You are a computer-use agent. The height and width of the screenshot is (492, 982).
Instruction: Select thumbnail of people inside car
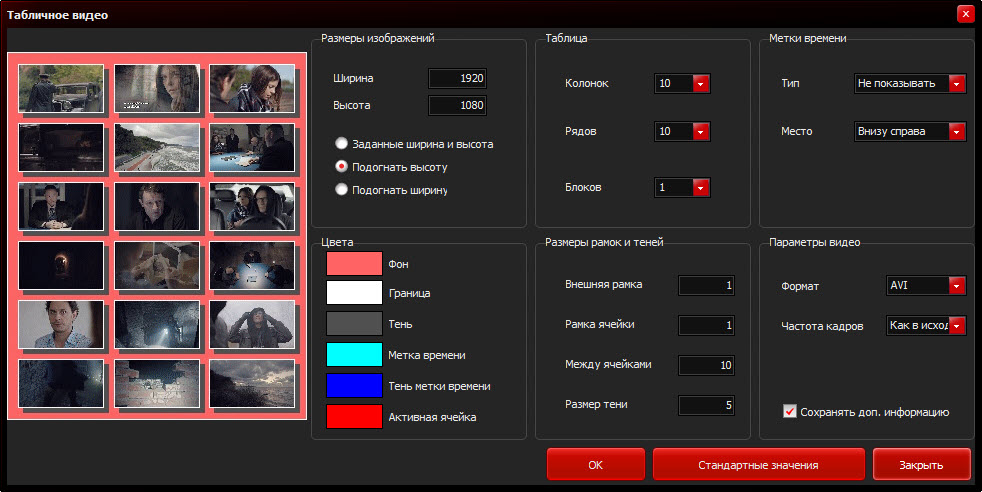(252, 207)
